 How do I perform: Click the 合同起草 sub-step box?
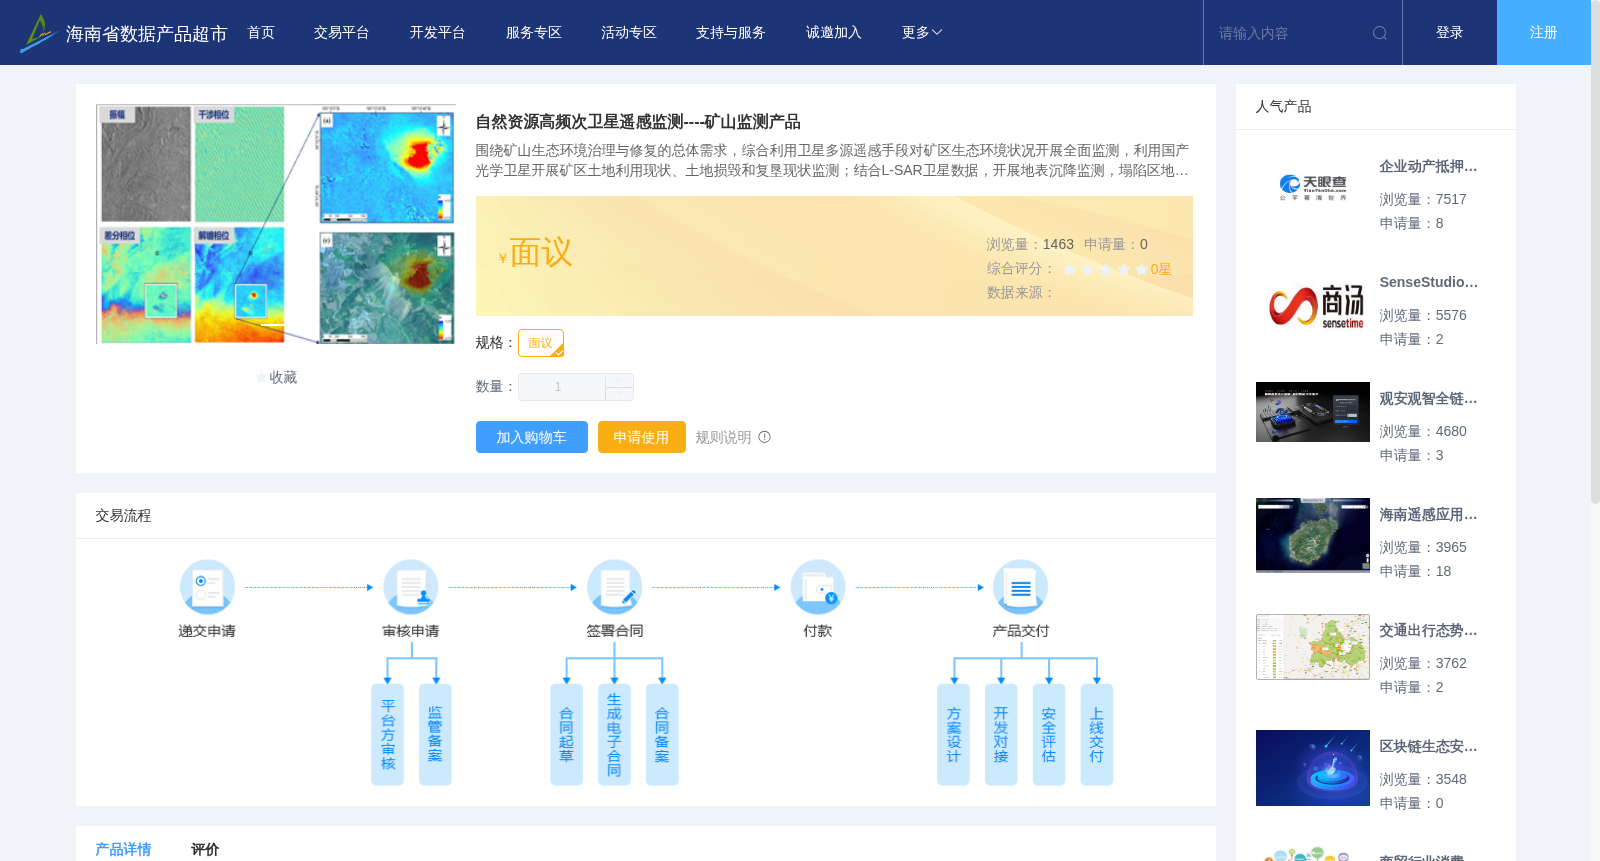(566, 734)
